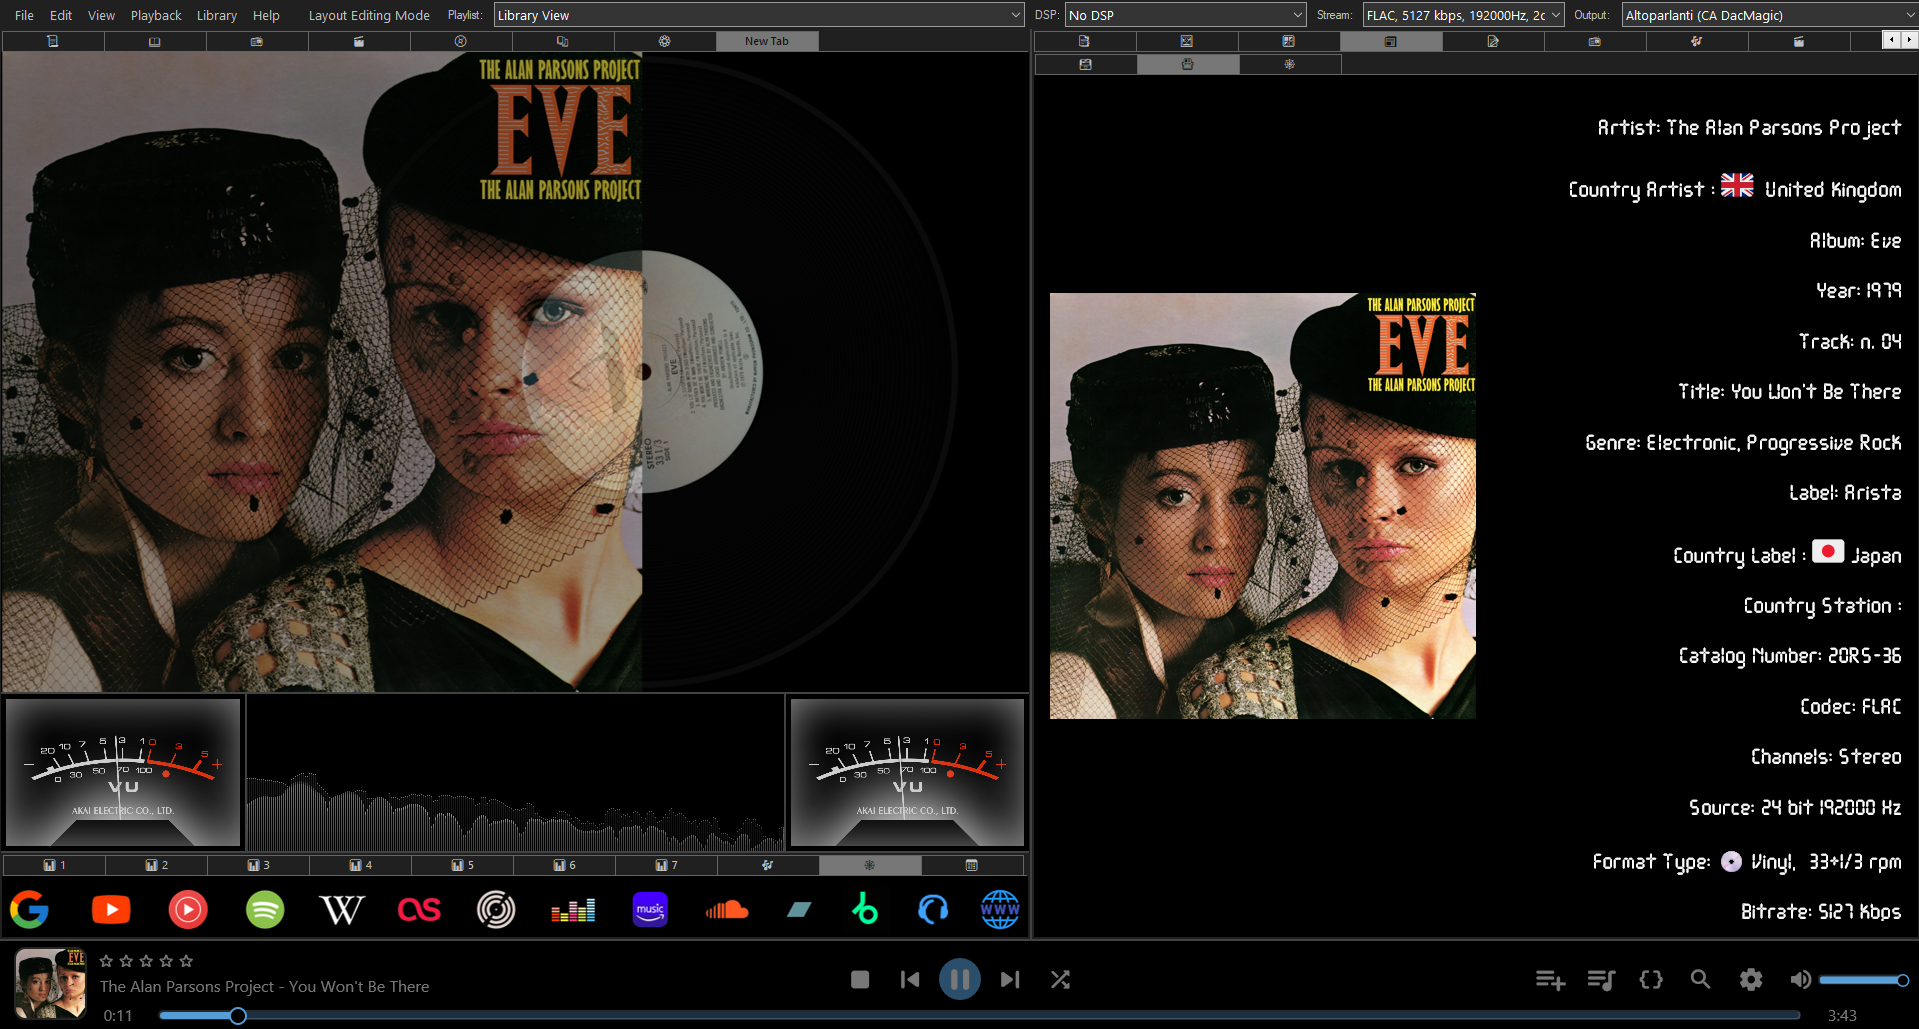Open the WWW globe website icon
The height and width of the screenshot is (1029, 1919).
click(x=1000, y=909)
